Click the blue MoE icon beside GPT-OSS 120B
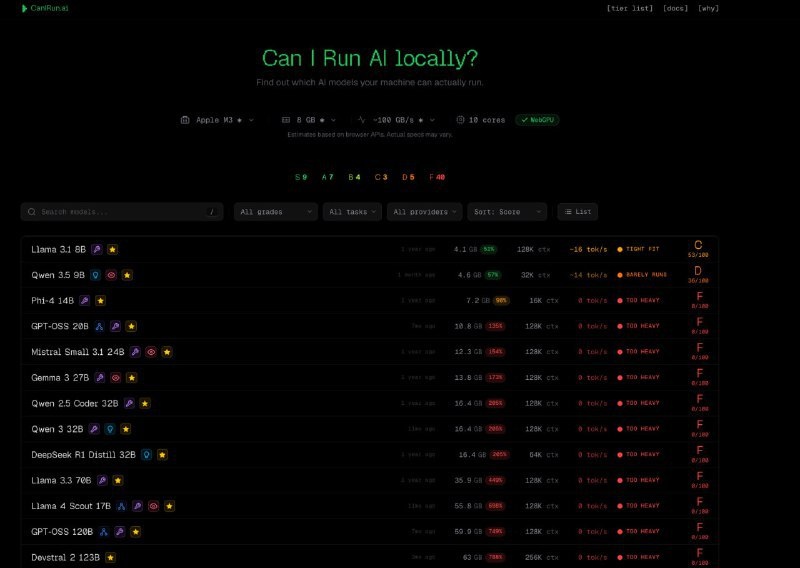Image resolution: width=800 pixels, height=568 pixels. [104, 532]
